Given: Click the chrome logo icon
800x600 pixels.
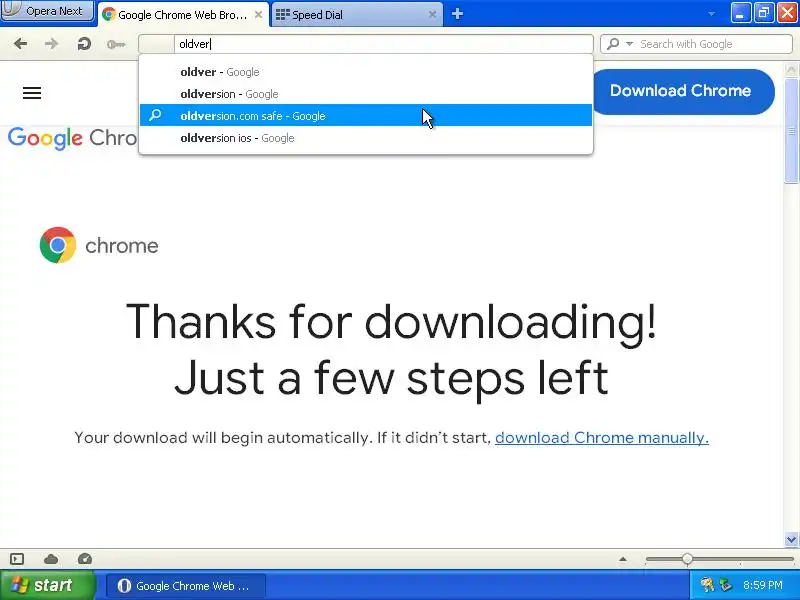Looking at the screenshot, I should point(58,245).
